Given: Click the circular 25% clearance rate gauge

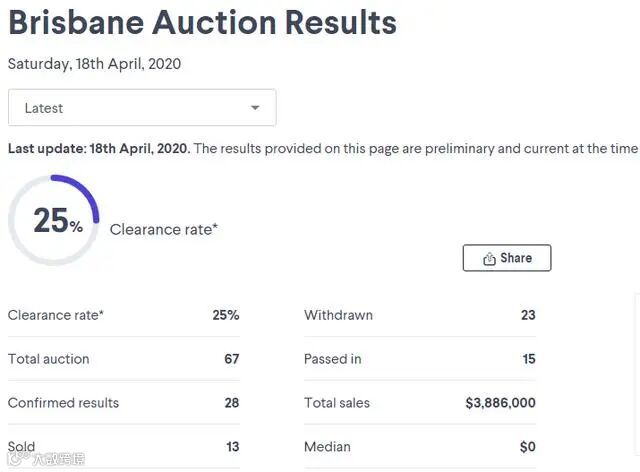Looking at the screenshot, I should point(54,220).
